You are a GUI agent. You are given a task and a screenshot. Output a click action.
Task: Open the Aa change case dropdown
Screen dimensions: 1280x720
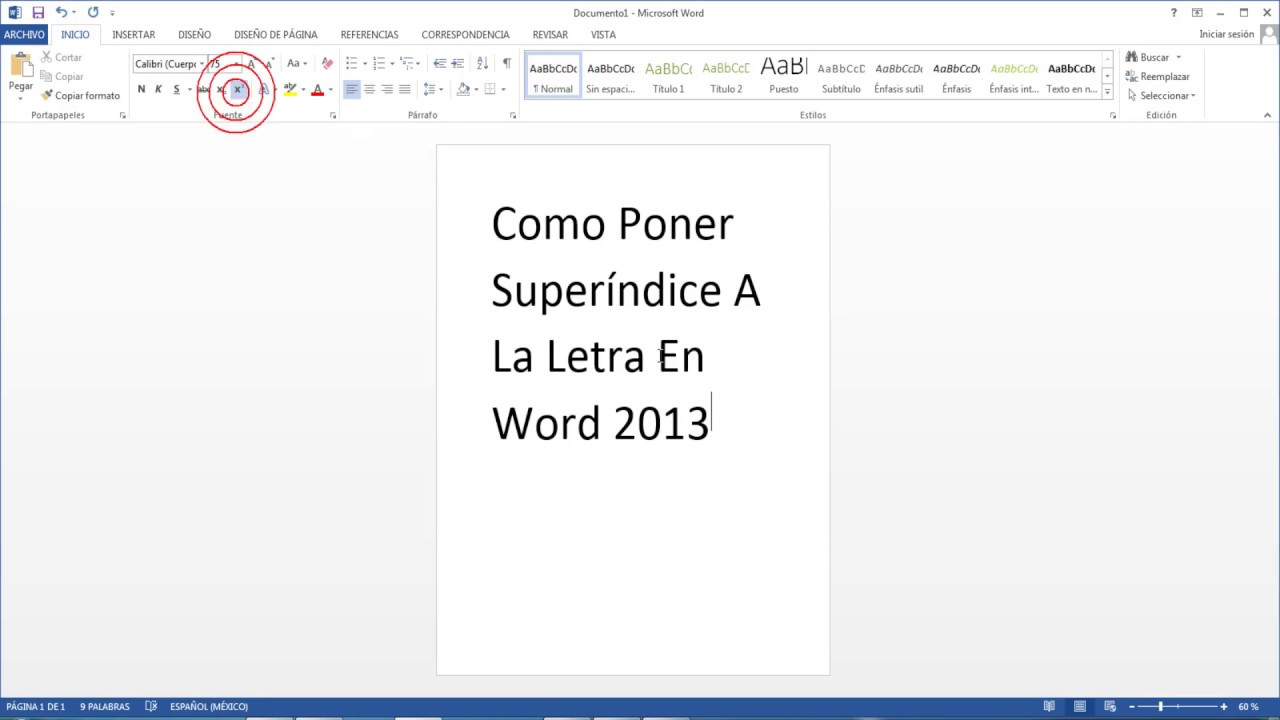pyautogui.click(x=295, y=64)
